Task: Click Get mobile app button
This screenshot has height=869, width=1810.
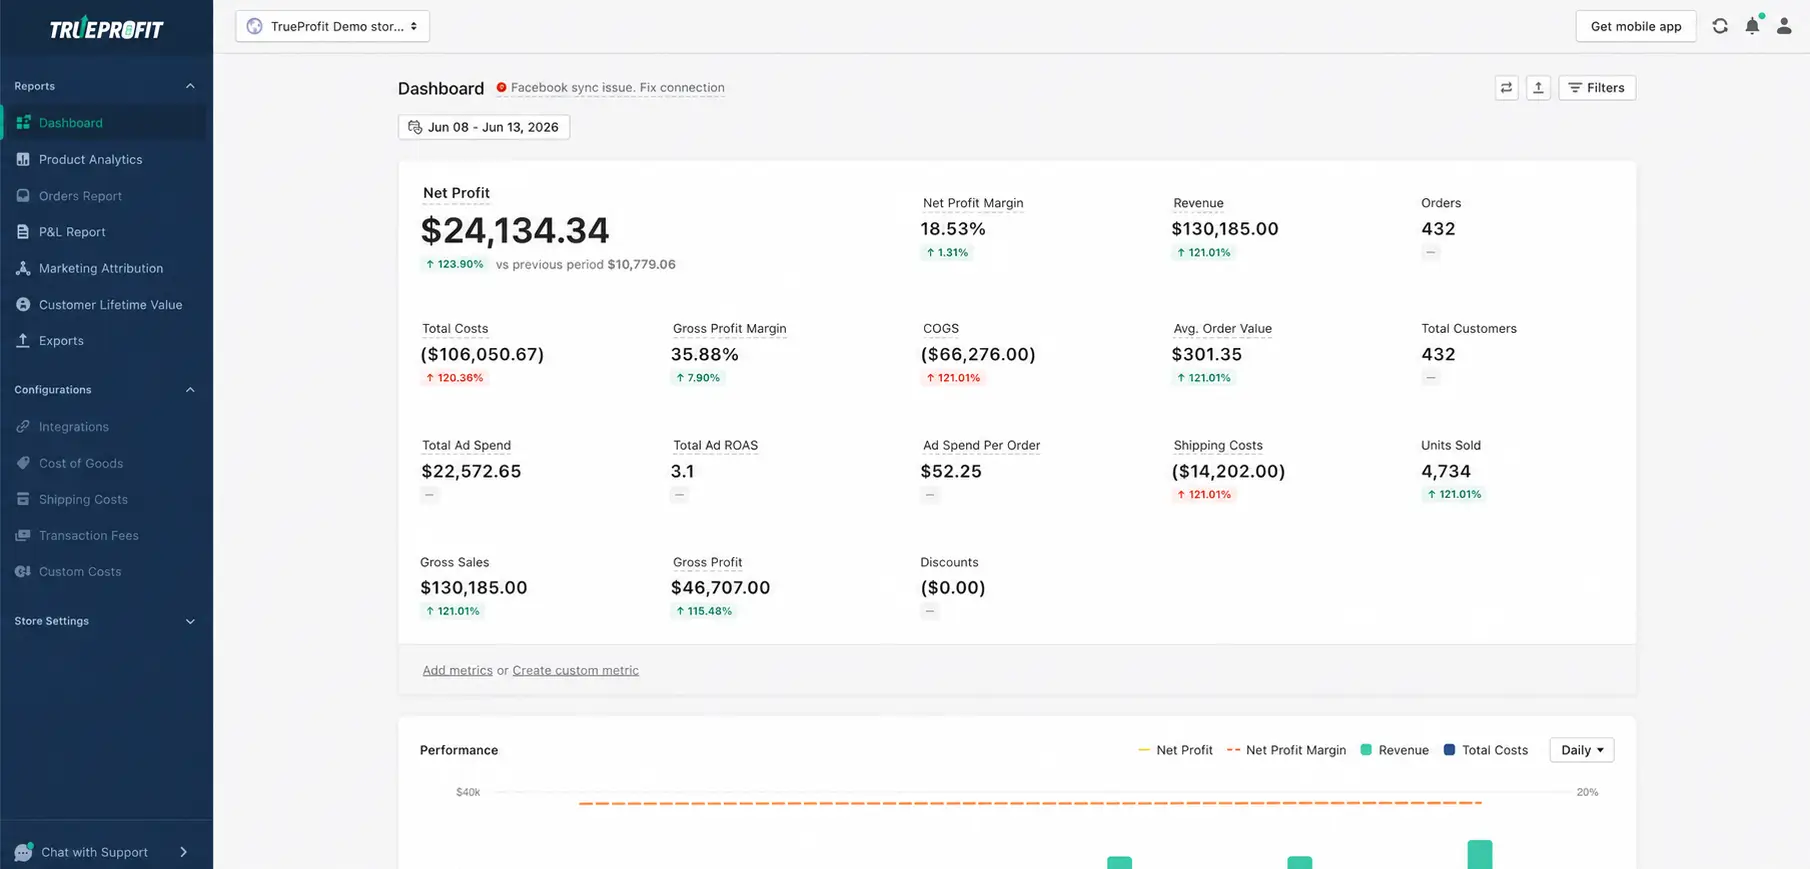Action: pyautogui.click(x=1636, y=26)
